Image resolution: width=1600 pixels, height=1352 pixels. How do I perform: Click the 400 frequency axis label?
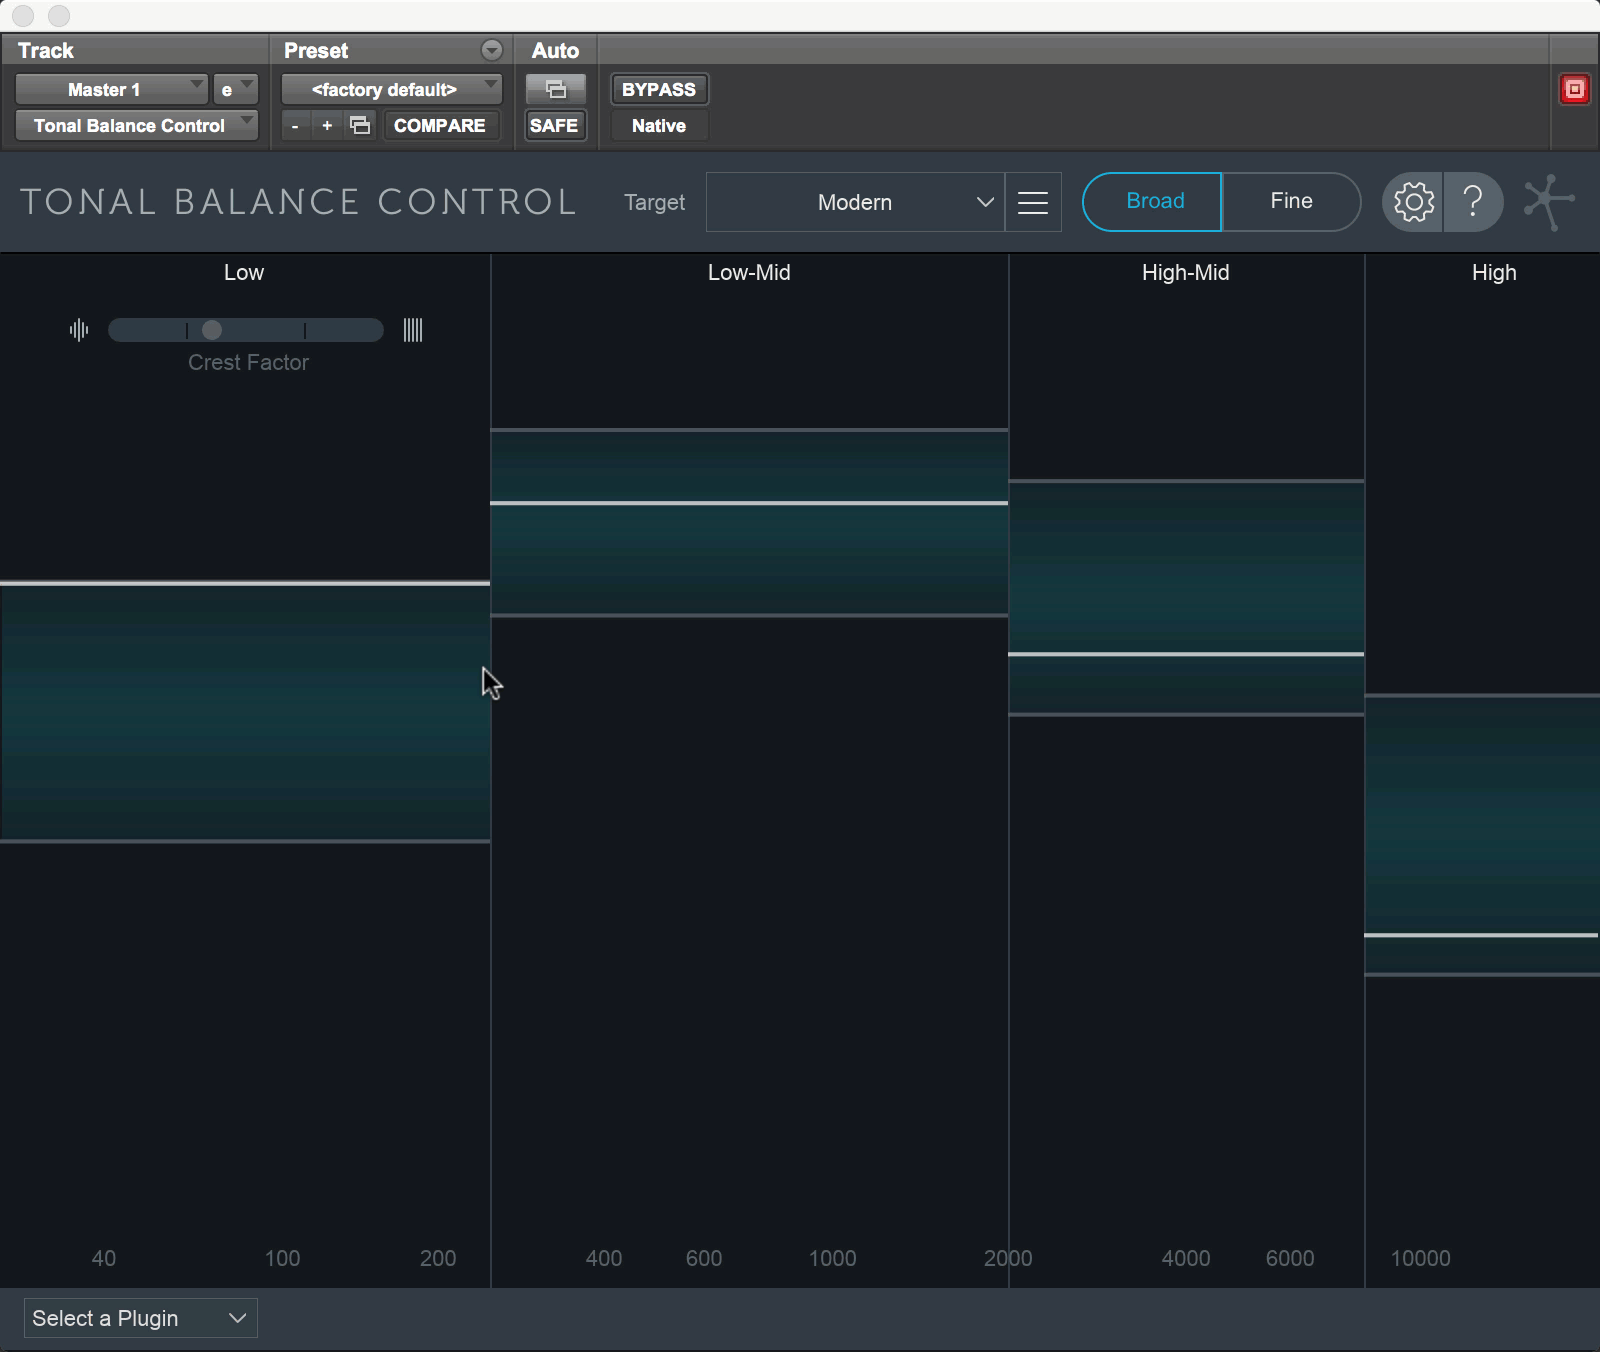[x=604, y=1258]
